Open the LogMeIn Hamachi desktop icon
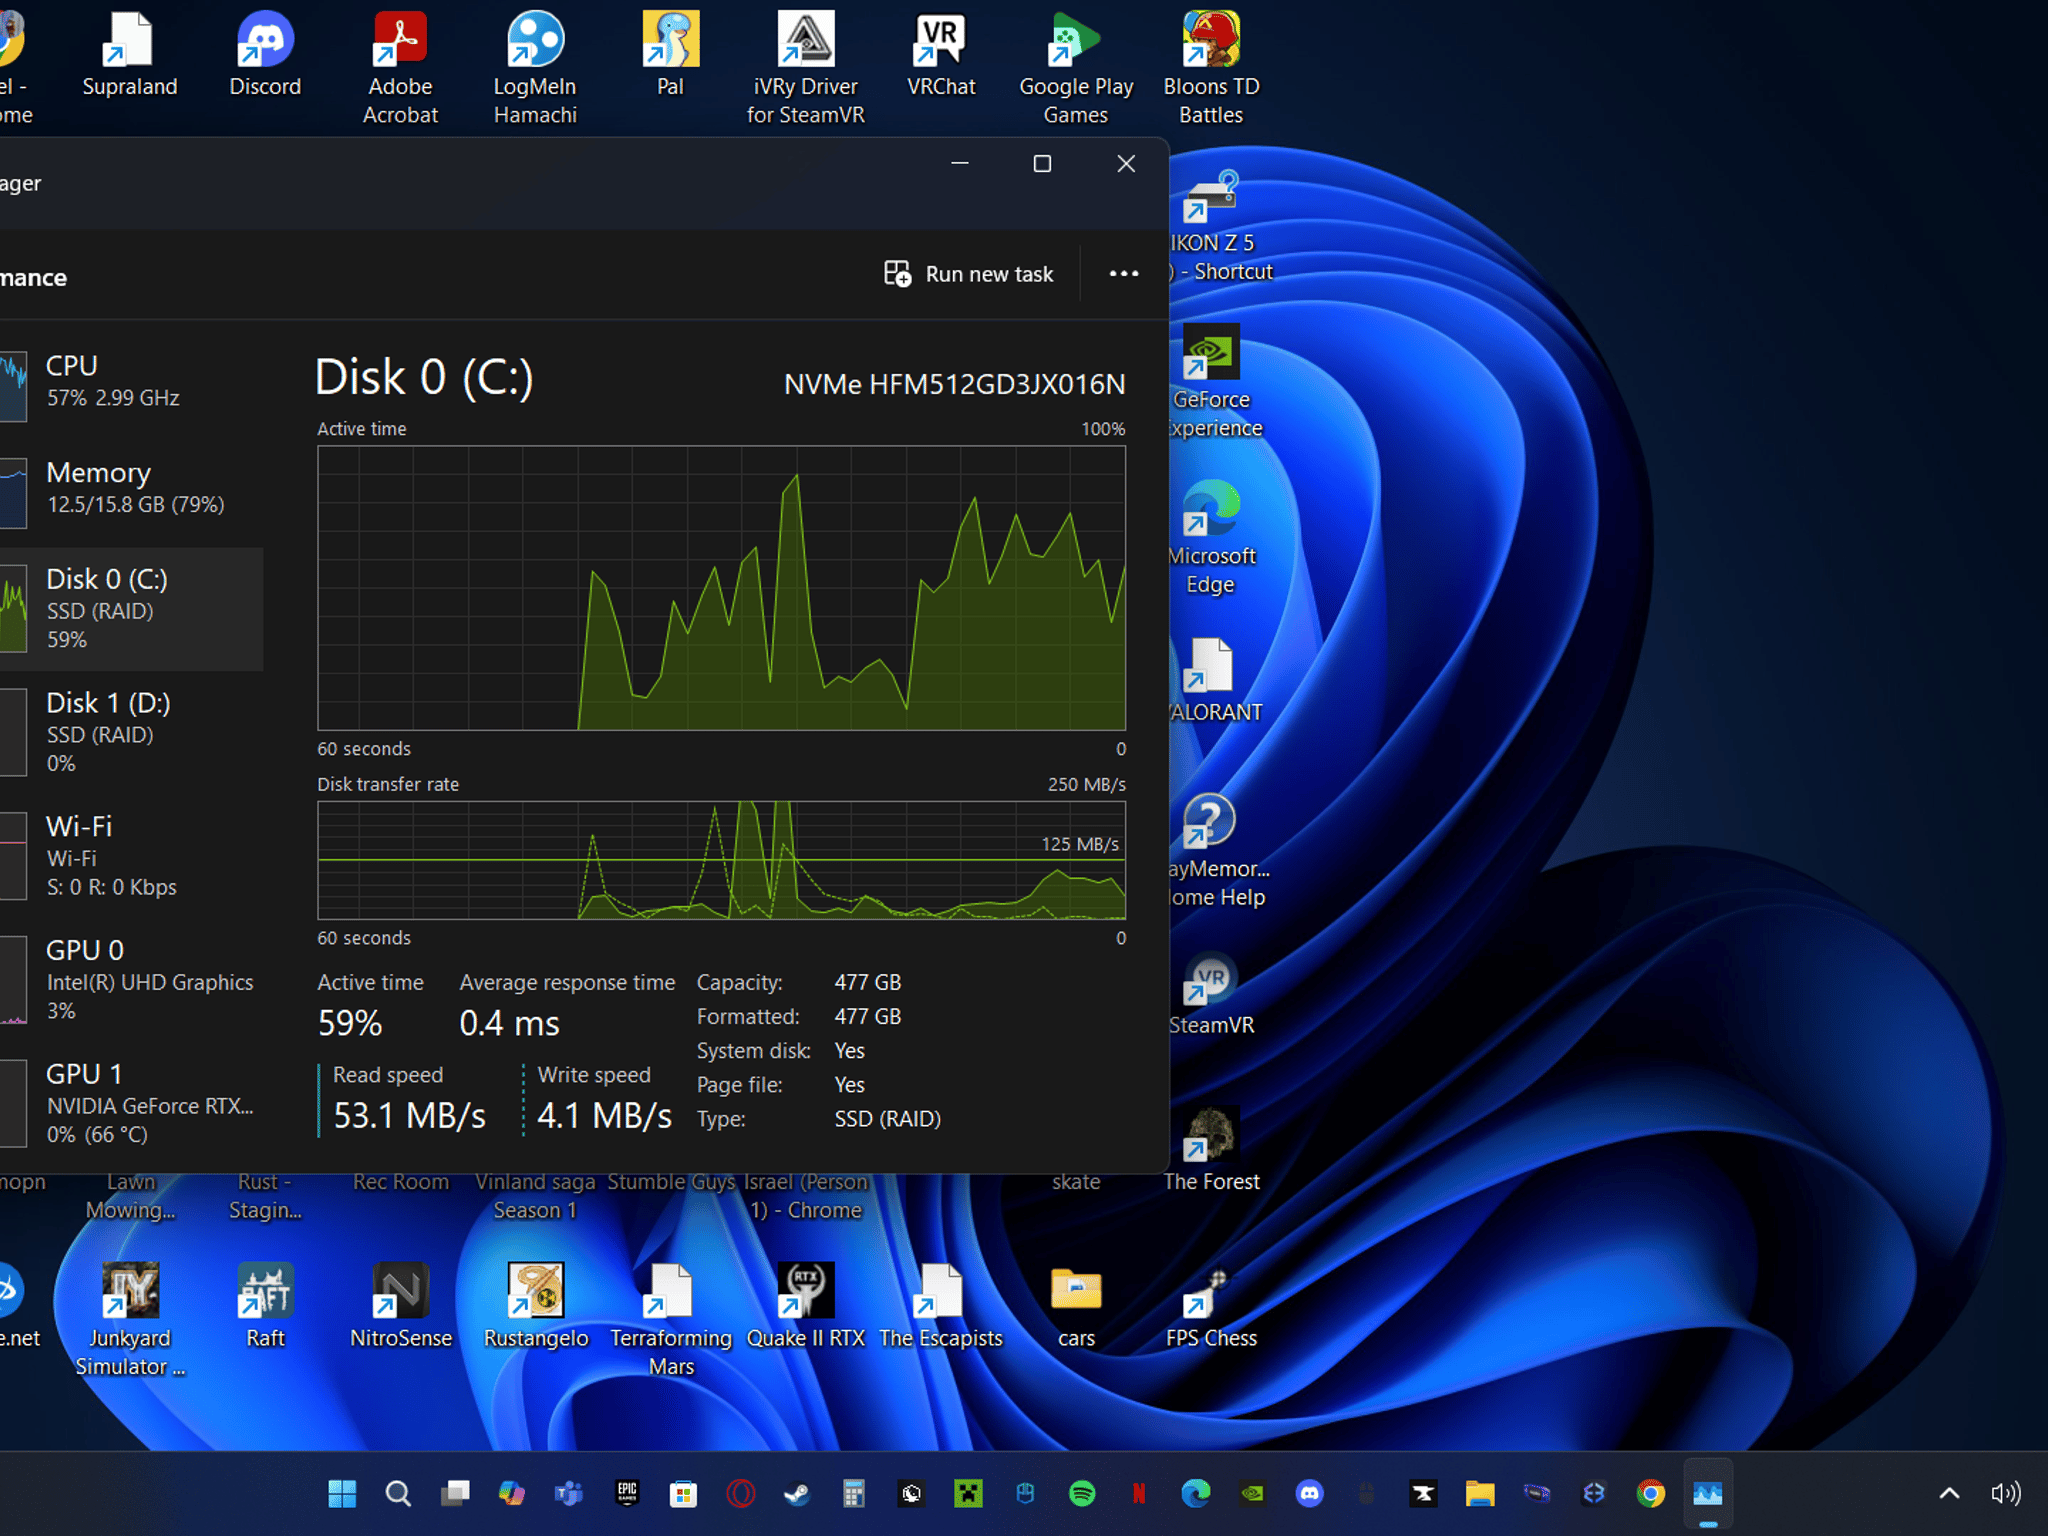 535,68
